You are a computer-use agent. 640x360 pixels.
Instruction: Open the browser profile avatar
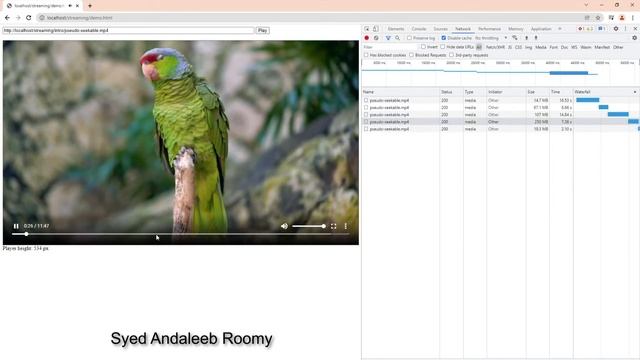[x=622, y=18]
